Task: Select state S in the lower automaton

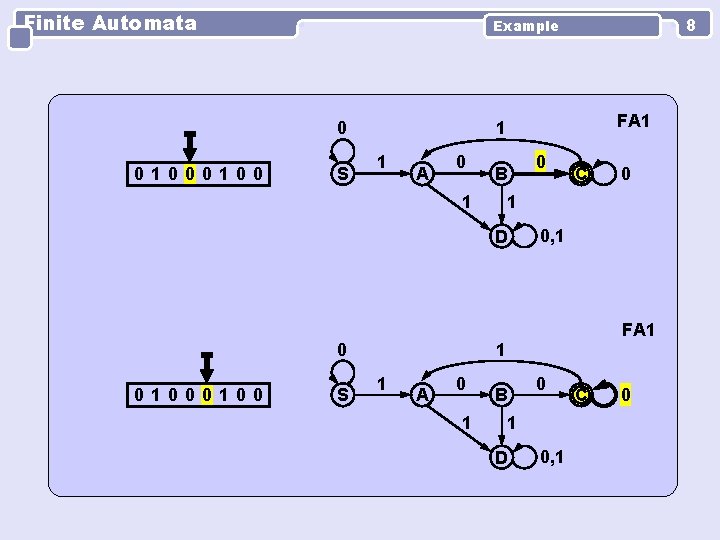Action: (x=343, y=395)
